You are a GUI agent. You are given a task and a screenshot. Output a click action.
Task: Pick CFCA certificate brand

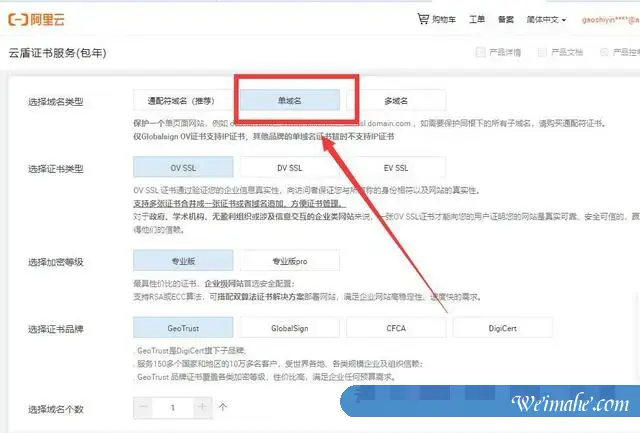coord(396,327)
